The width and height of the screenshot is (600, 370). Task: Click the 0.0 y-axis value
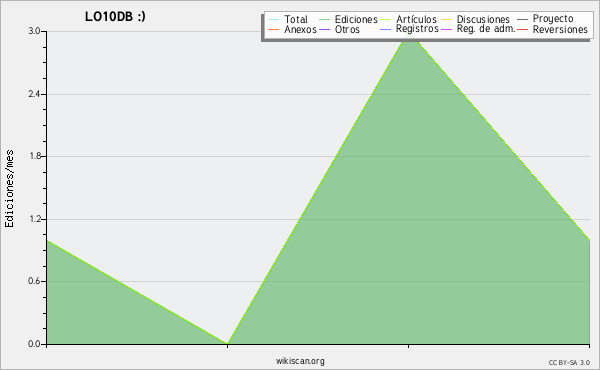[34, 344]
